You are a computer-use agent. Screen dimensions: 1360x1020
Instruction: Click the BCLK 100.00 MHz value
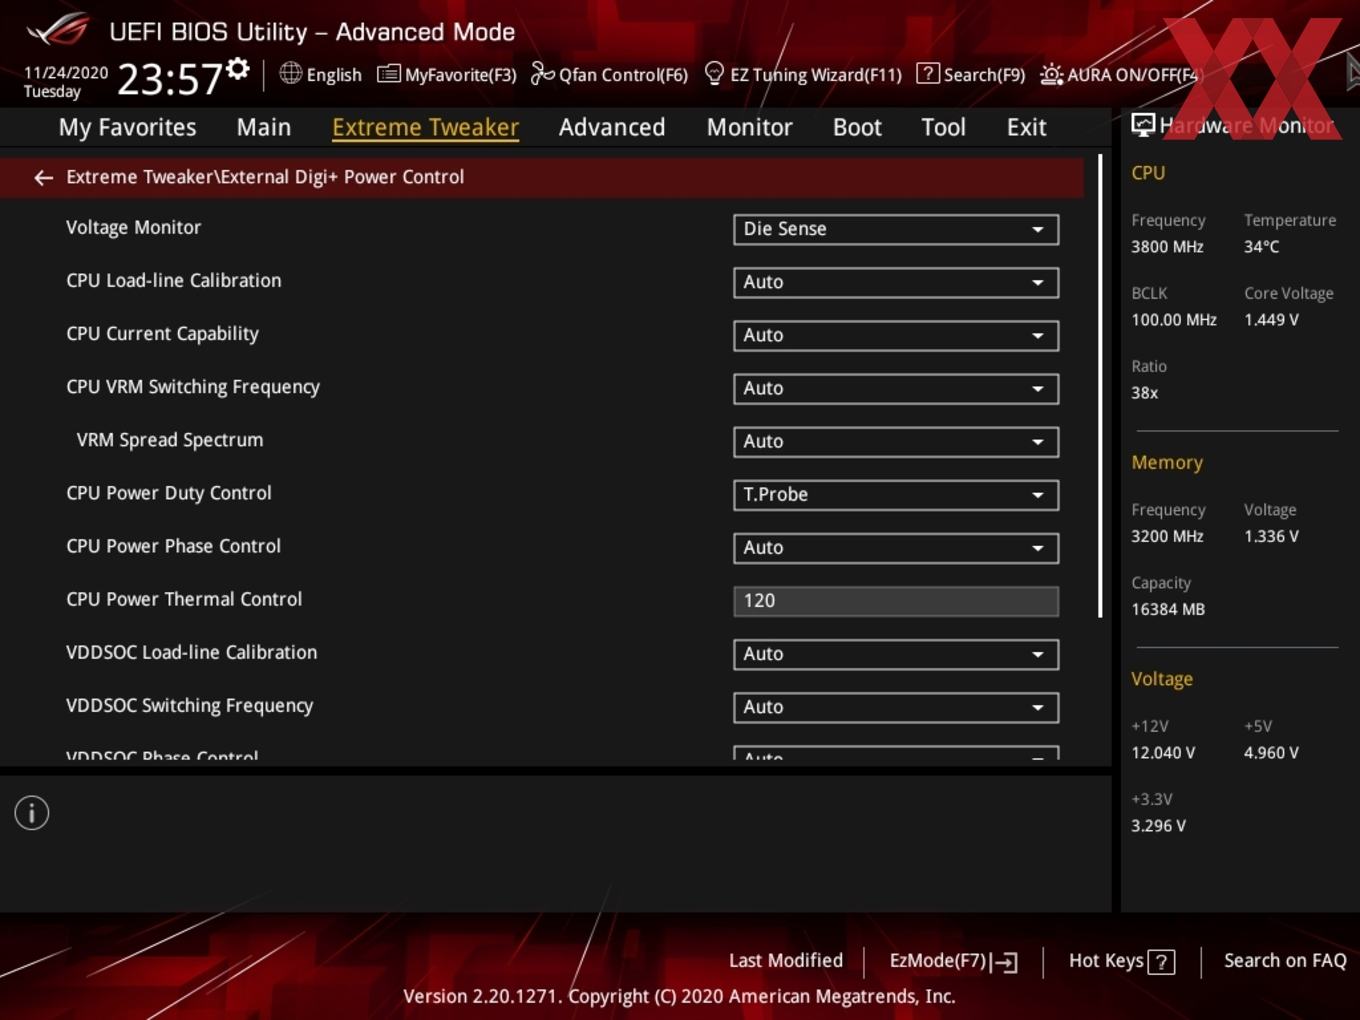pyautogui.click(x=1173, y=320)
